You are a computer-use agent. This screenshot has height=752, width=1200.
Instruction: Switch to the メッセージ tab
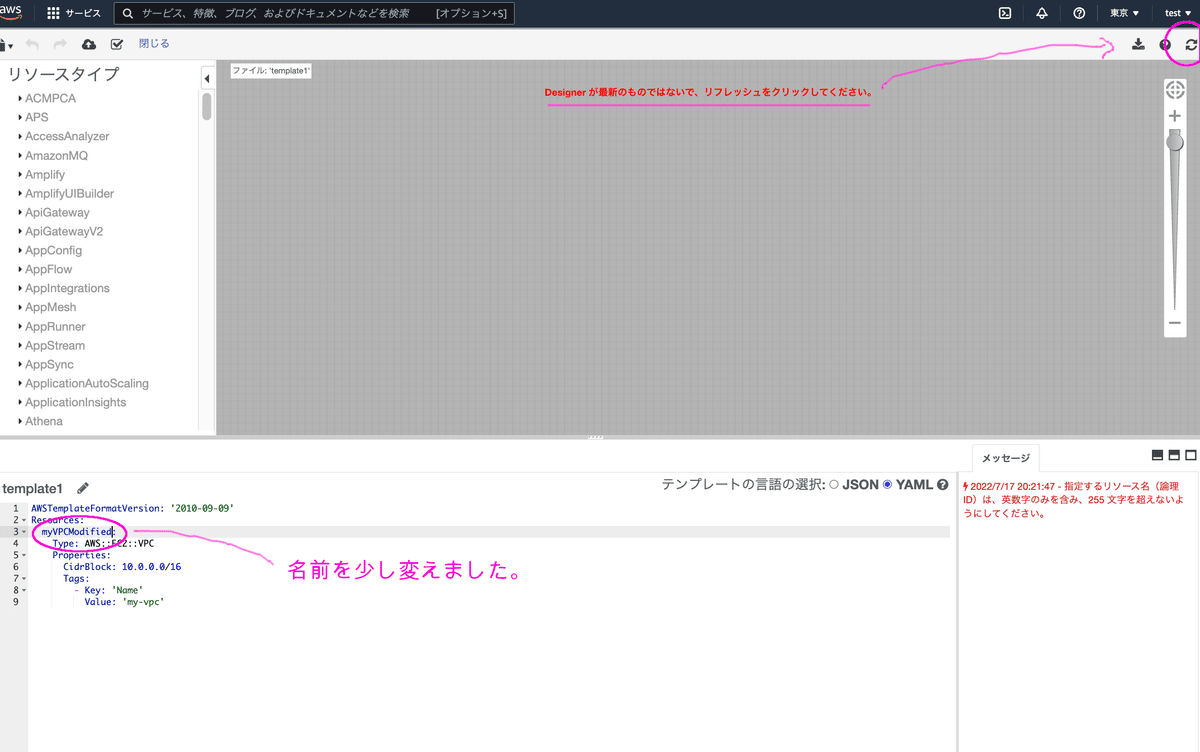coord(1005,458)
